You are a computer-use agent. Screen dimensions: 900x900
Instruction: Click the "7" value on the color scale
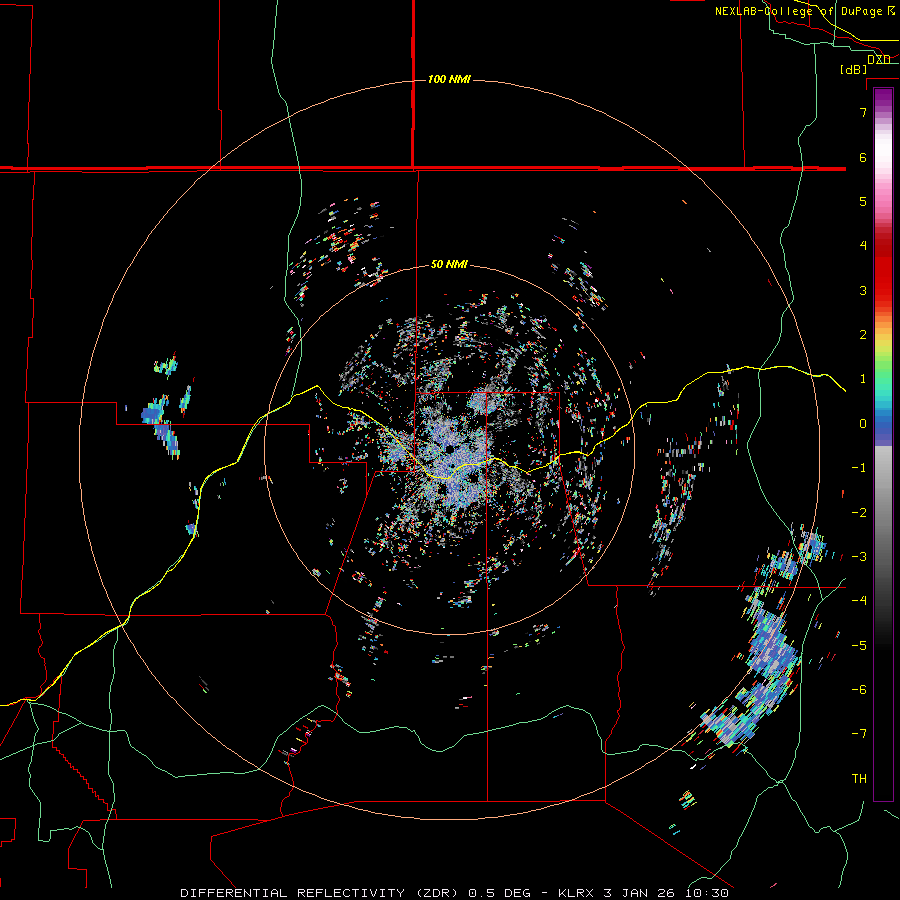[x=863, y=112]
